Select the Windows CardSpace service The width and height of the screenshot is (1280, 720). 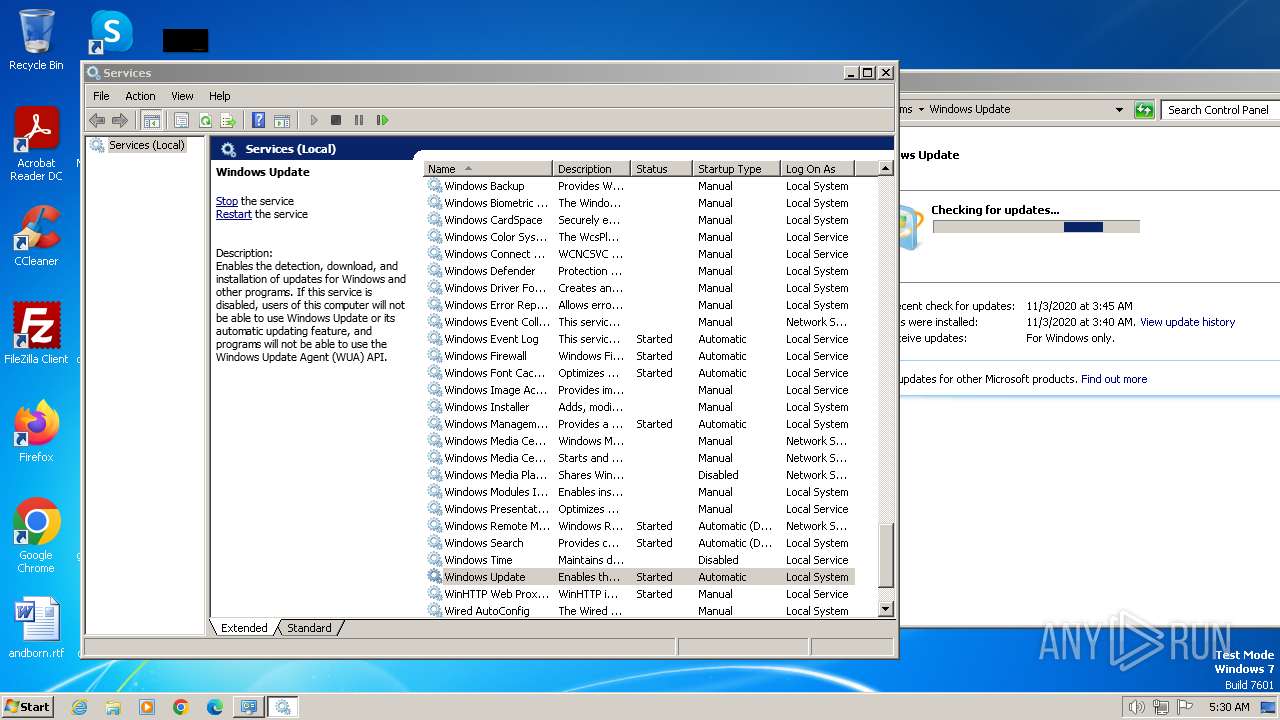(640, 220)
